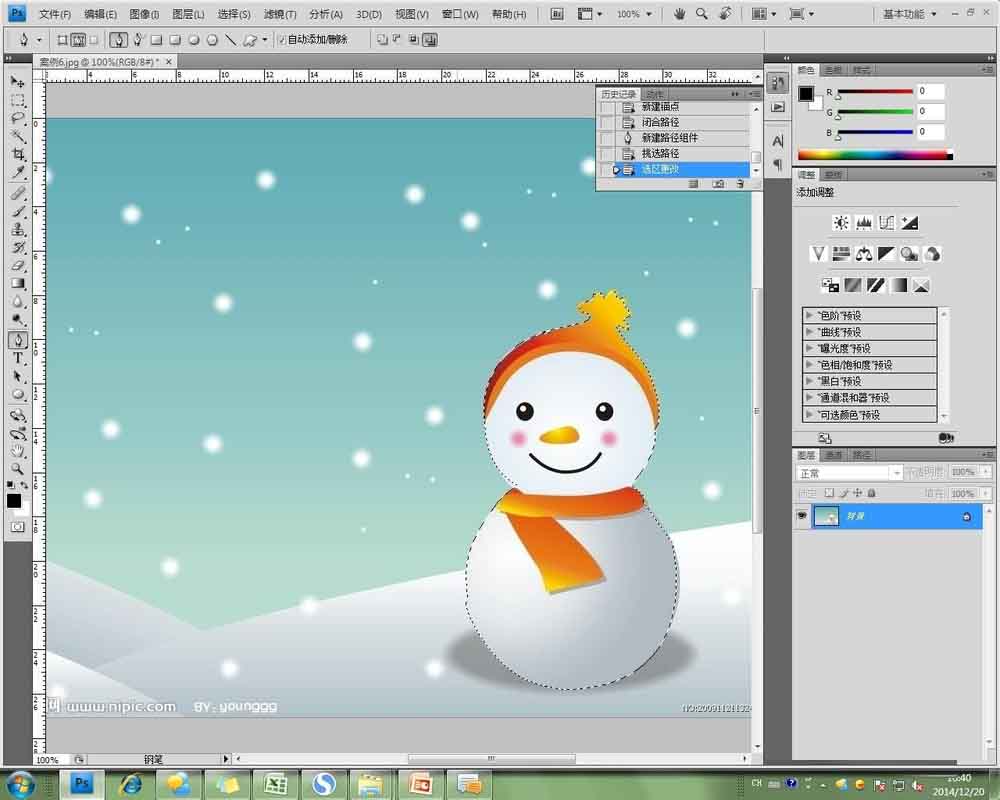Switch to the 历史记录 tab
Screen dimensions: 1000x800
tap(618, 94)
